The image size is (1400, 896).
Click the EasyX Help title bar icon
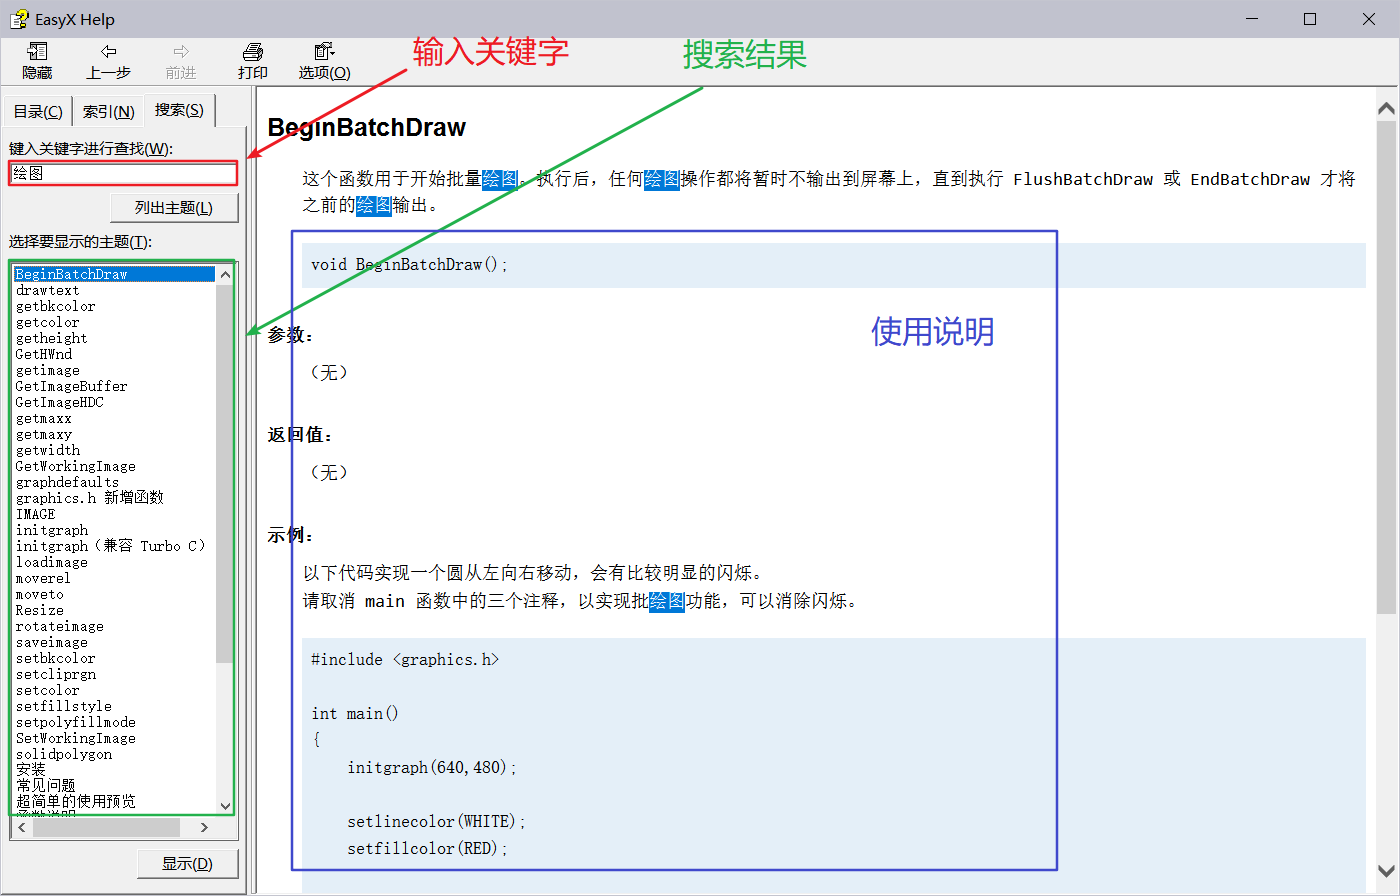pos(19,19)
